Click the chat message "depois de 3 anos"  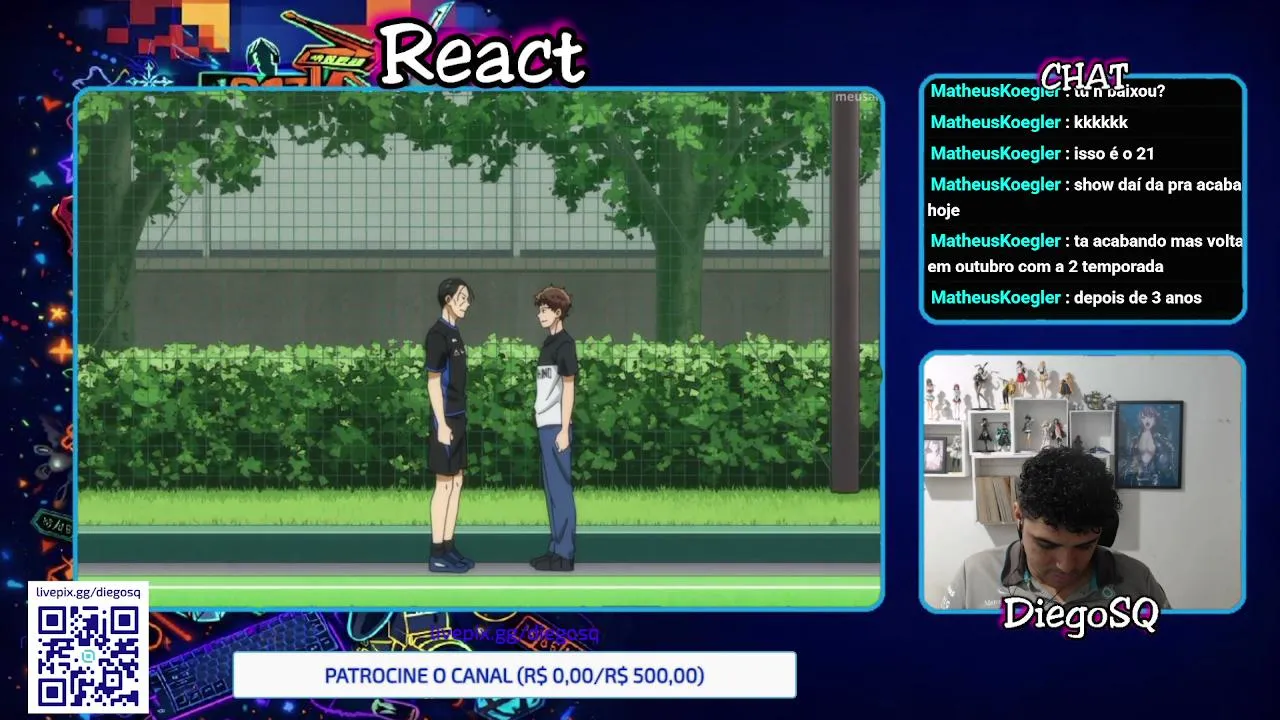click(x=1137, y=297)
